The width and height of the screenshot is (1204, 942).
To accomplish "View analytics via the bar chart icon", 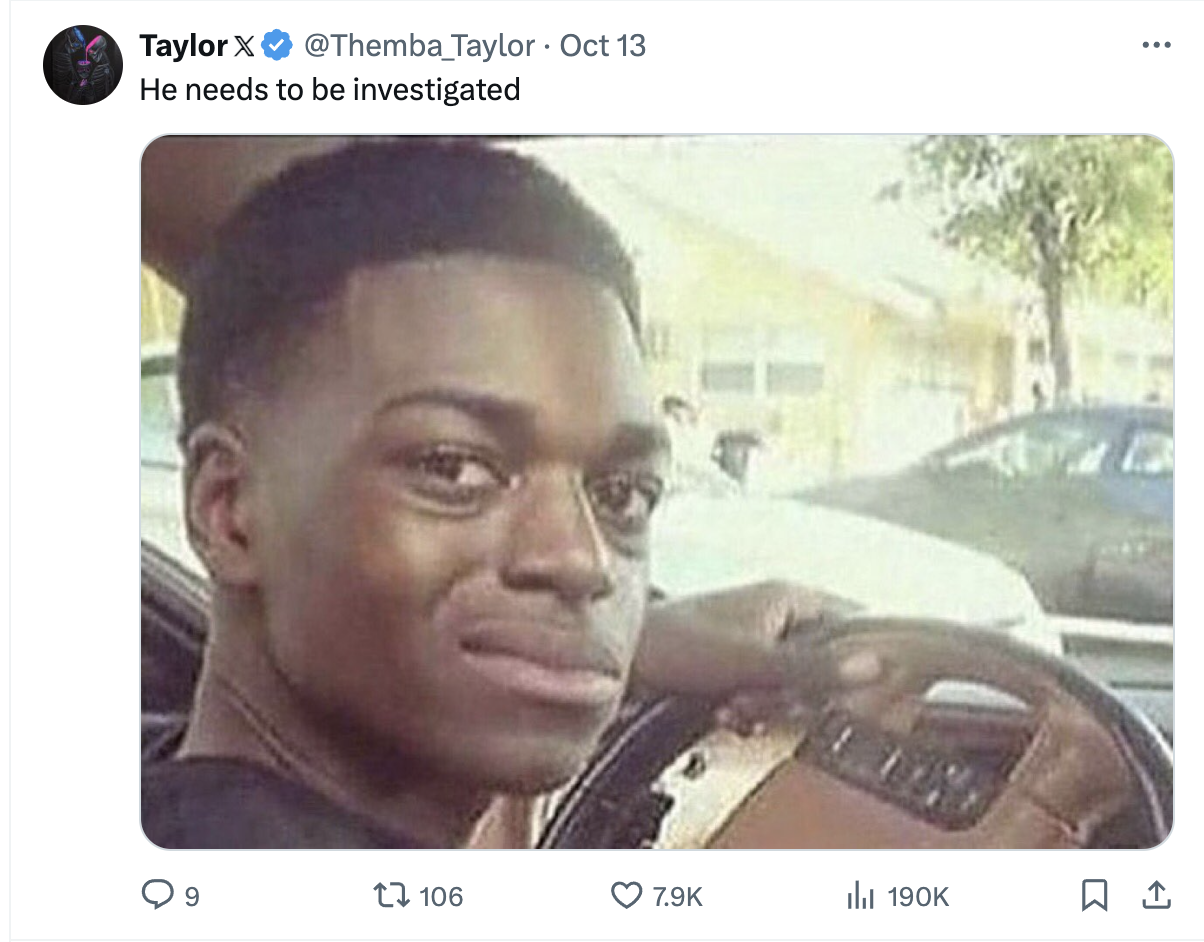I will click(x=860, y=895).
